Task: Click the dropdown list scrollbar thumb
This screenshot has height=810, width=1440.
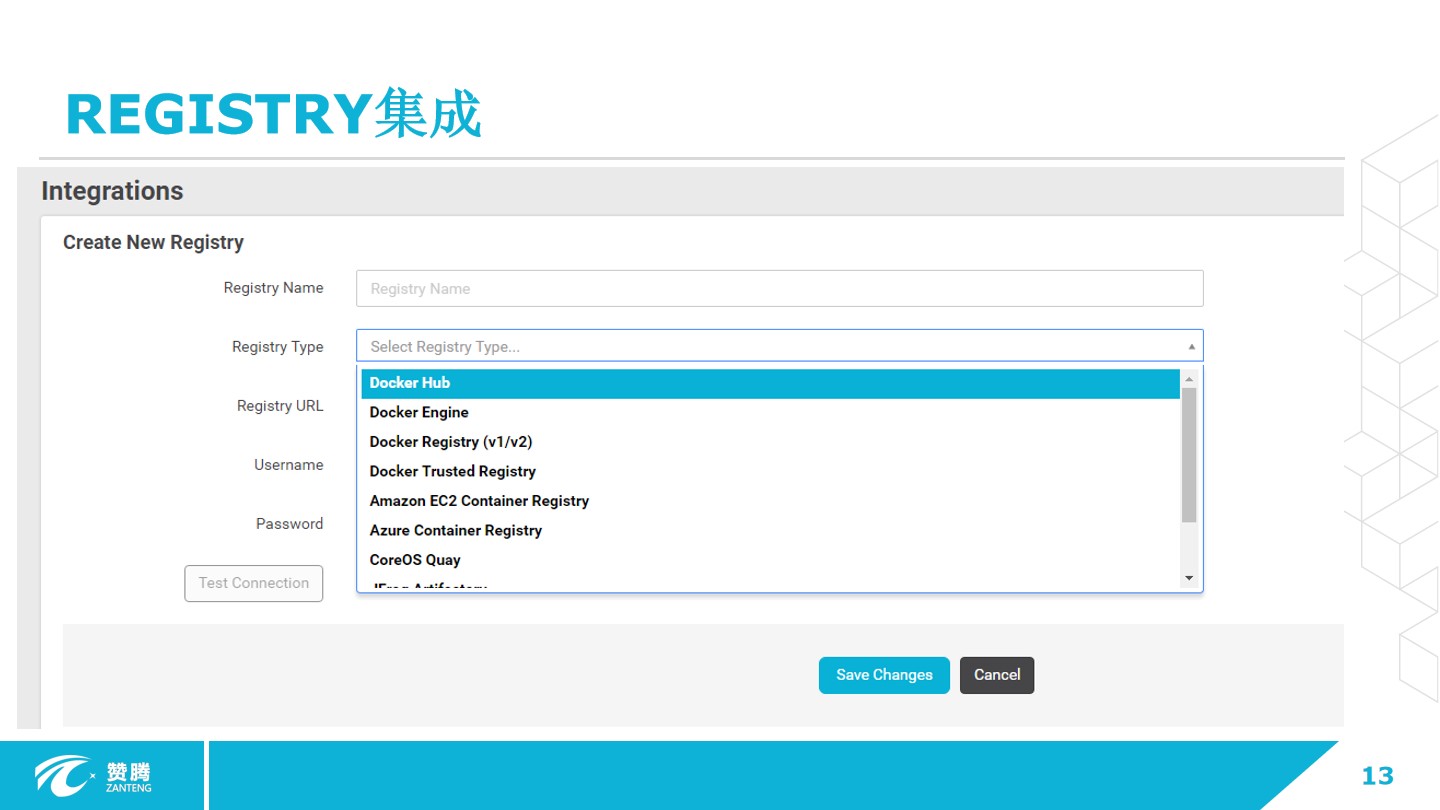Action: click(1189, 455)
